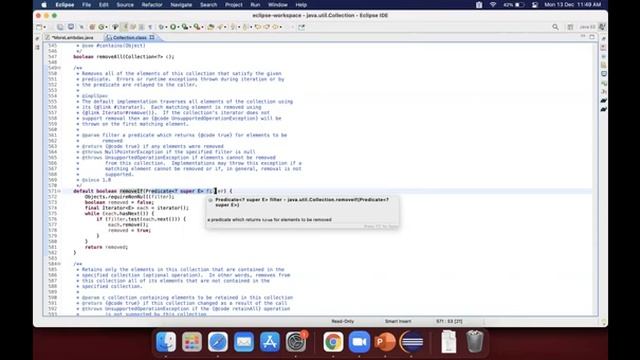Click the Wi-Fi icon in the macOS menu bar
This screenshot has height=360, width=640.
coord(493,5)
